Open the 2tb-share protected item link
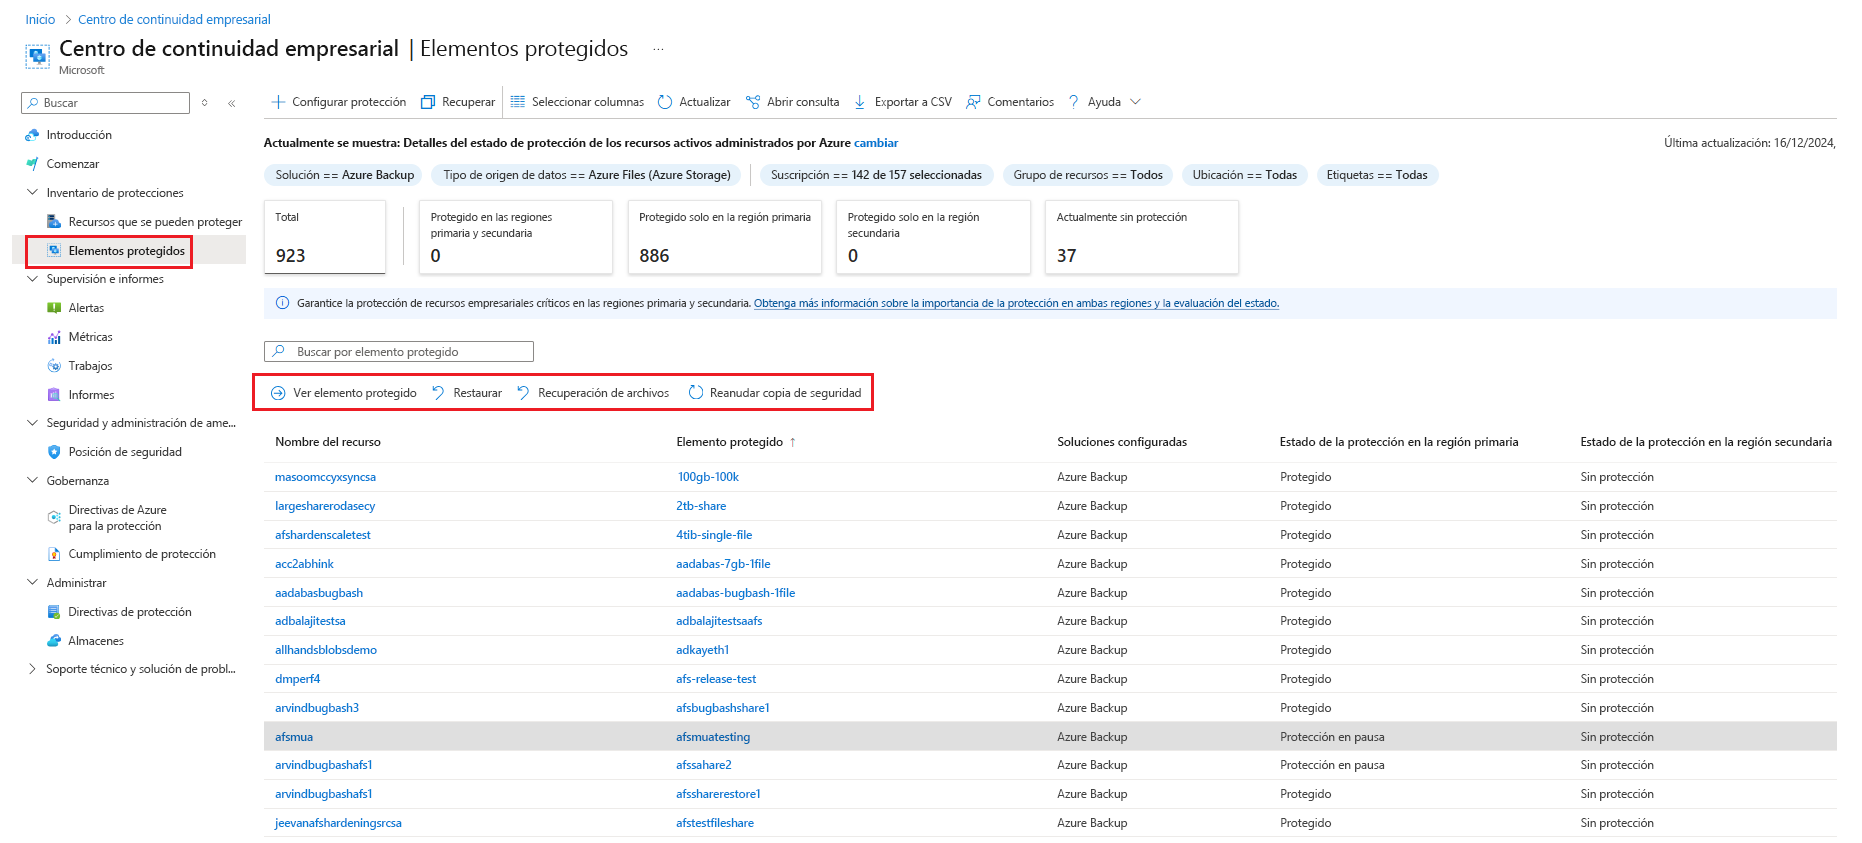Screen dimensions: 1862x843 (701, 506)
